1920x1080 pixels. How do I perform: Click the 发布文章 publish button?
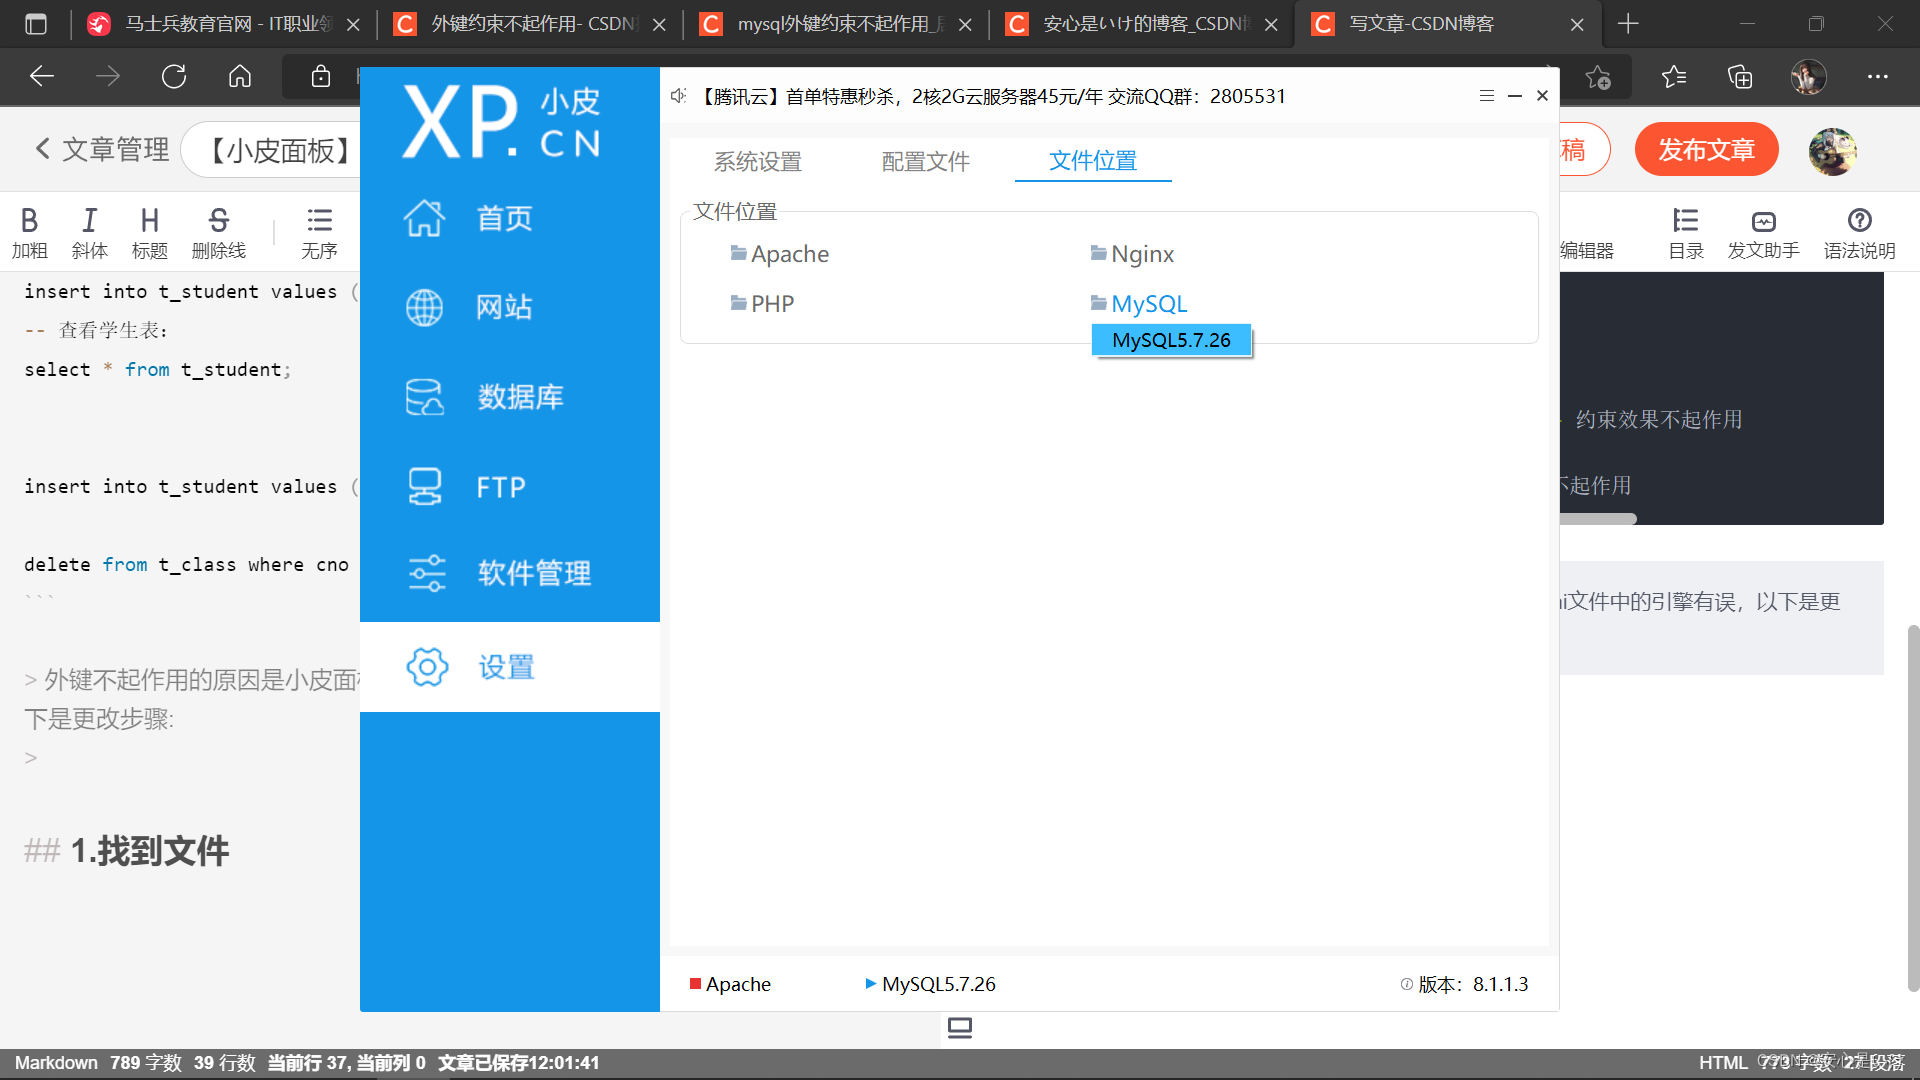[x=1706, y=150]
